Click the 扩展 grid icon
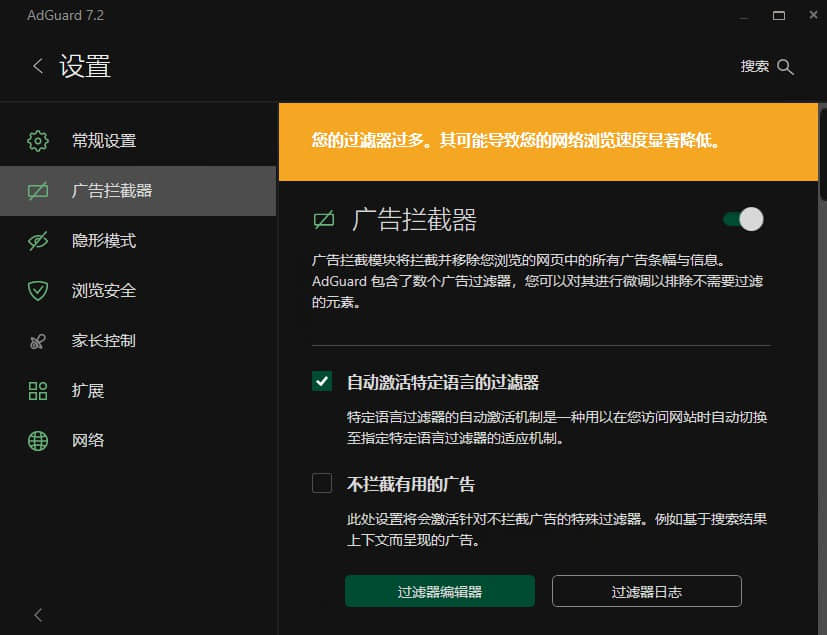Image resolution: width=827 pixels, height=635 pixels. click(37, 391)
